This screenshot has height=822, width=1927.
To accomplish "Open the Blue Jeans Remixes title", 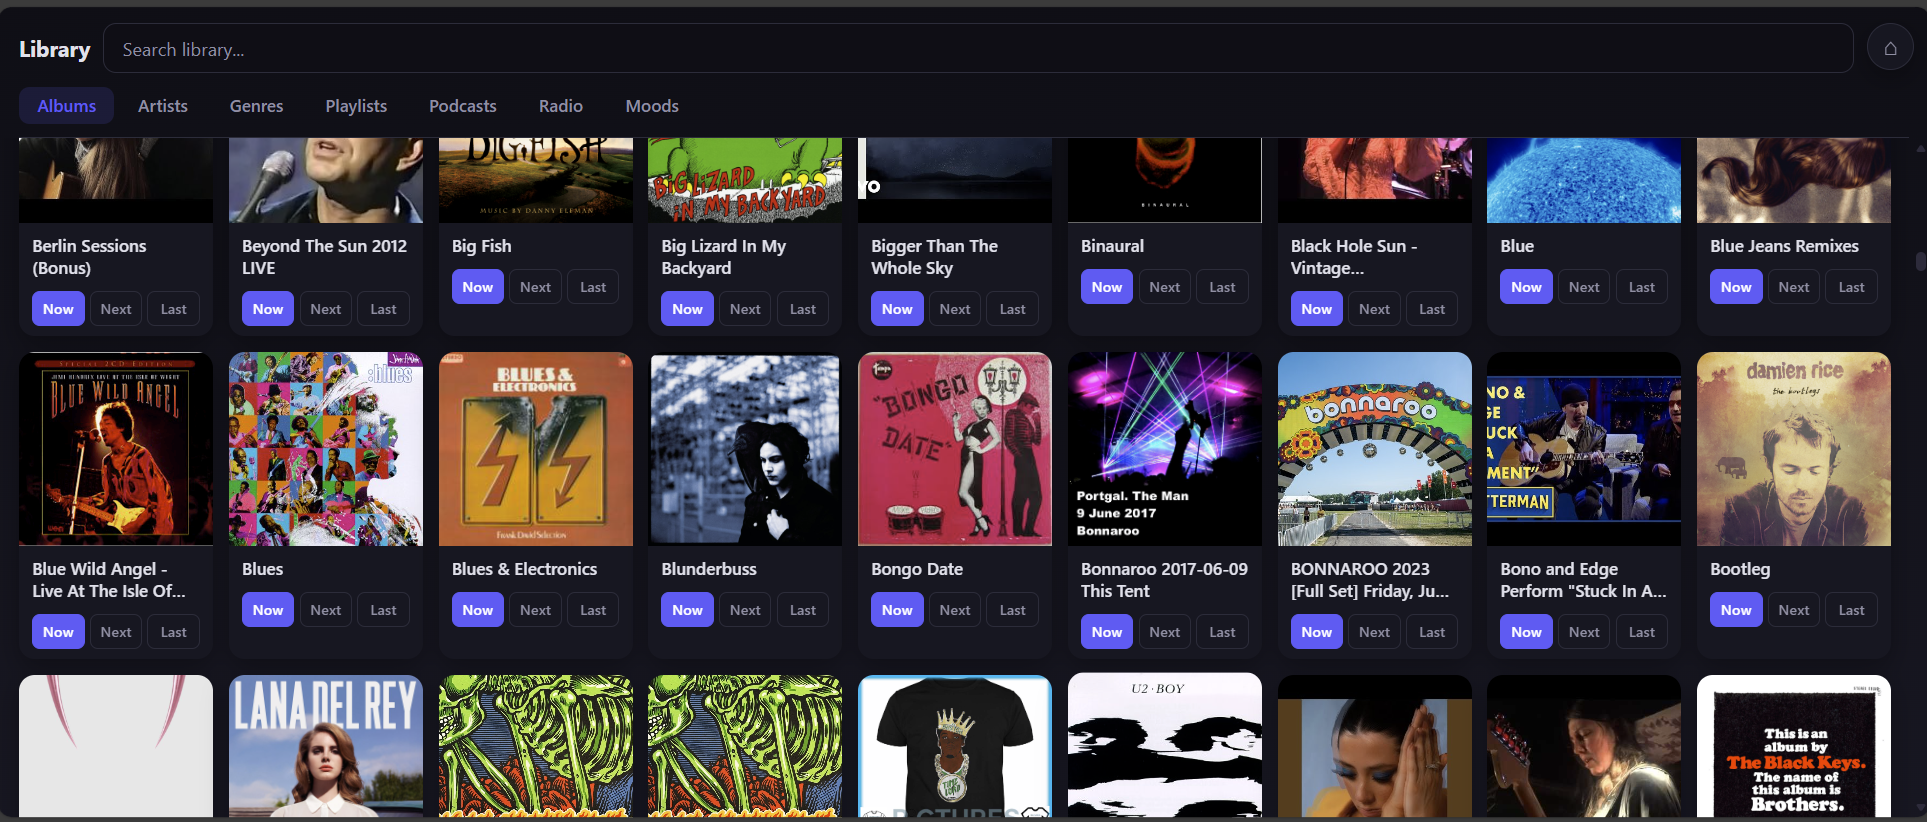I will click(x=1784, y=246).
